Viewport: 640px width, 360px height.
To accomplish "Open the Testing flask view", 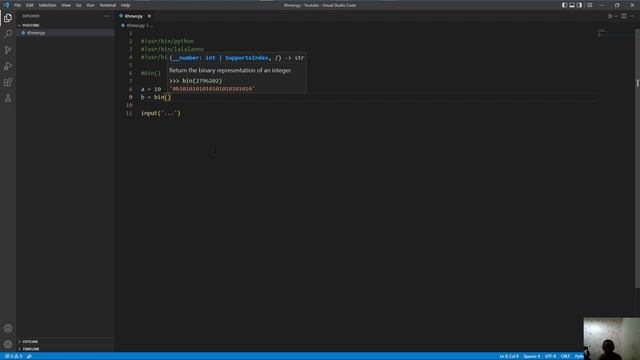I will 8,98.
